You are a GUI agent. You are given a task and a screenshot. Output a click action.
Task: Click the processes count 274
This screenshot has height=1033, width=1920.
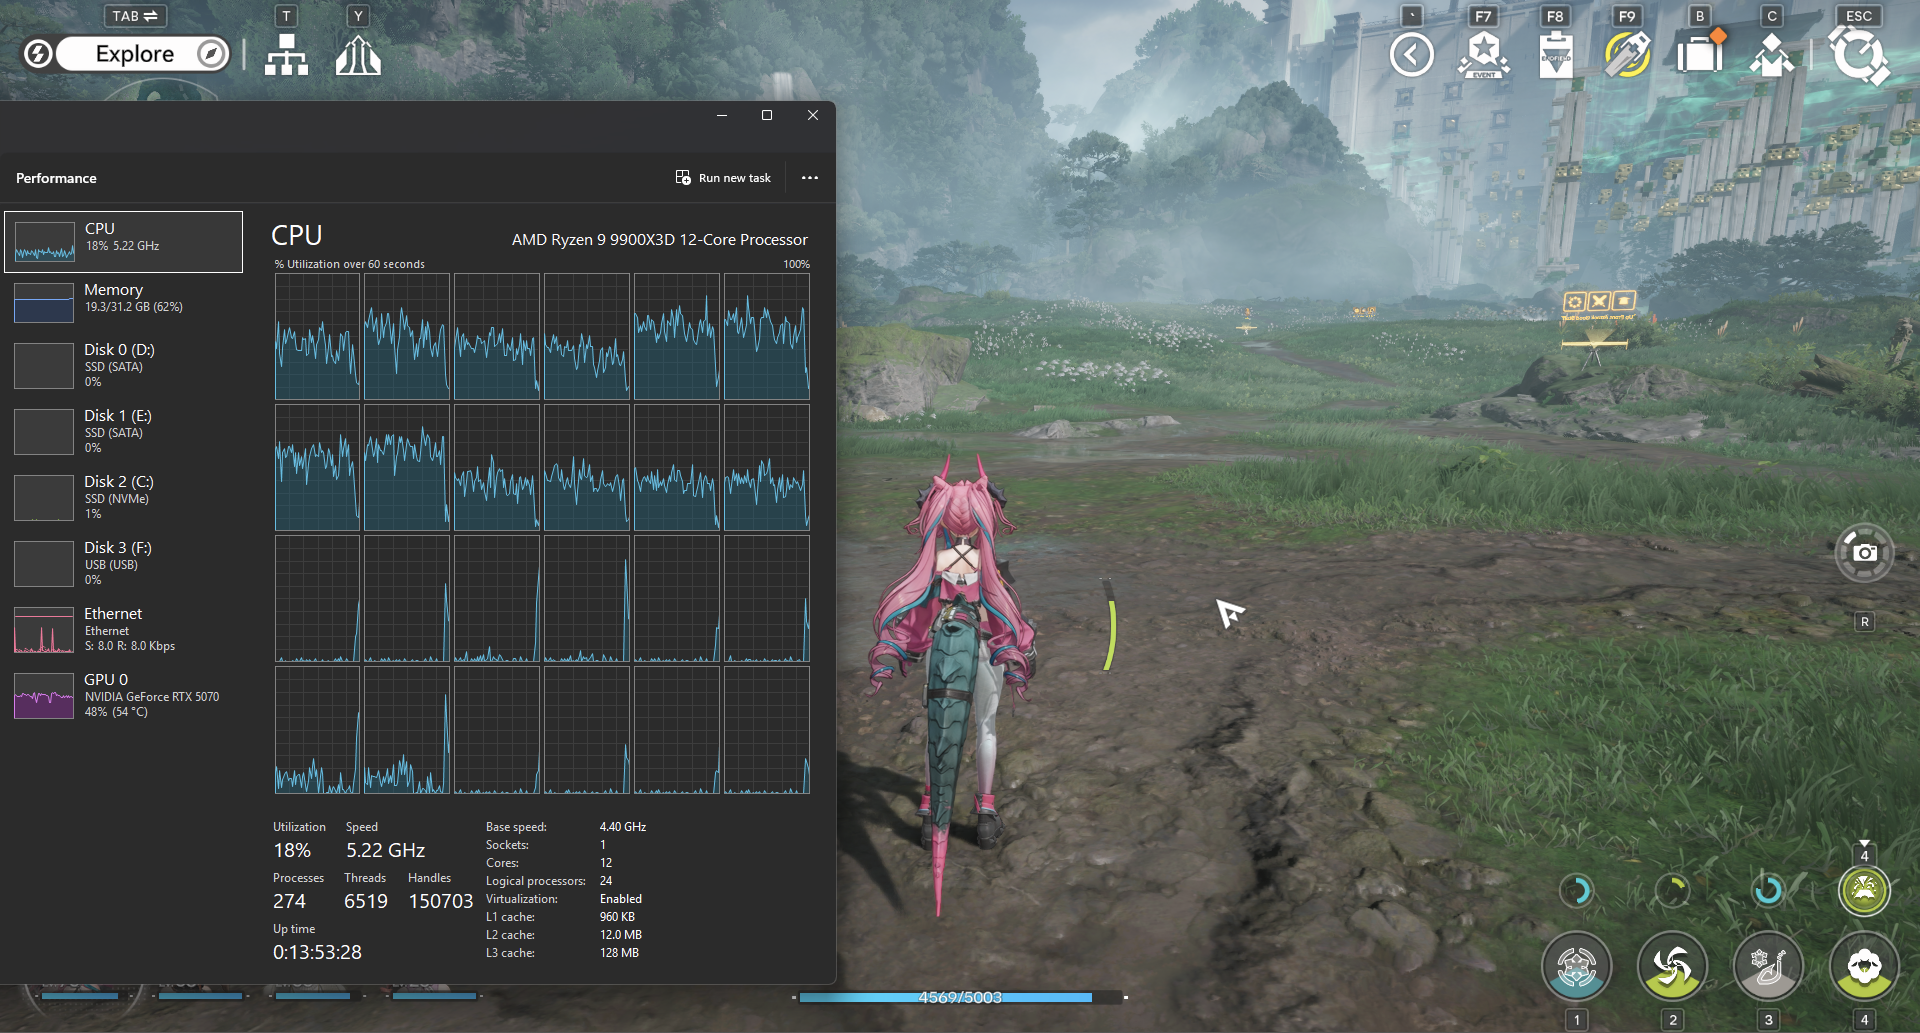(x=289, y=901)
